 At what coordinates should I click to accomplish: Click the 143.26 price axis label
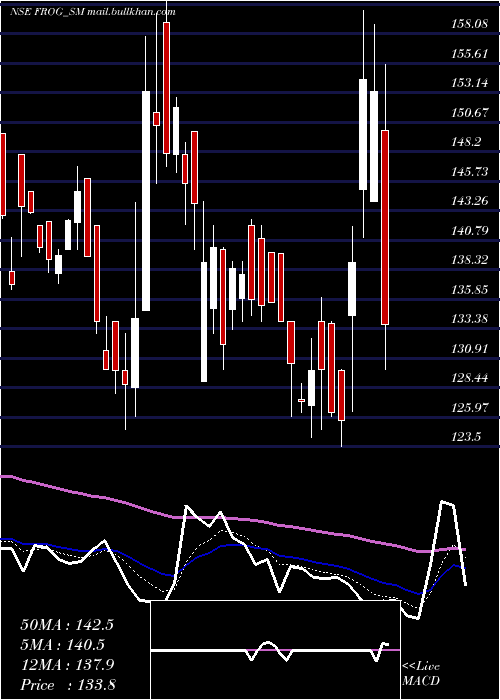[x=469, y=200]
